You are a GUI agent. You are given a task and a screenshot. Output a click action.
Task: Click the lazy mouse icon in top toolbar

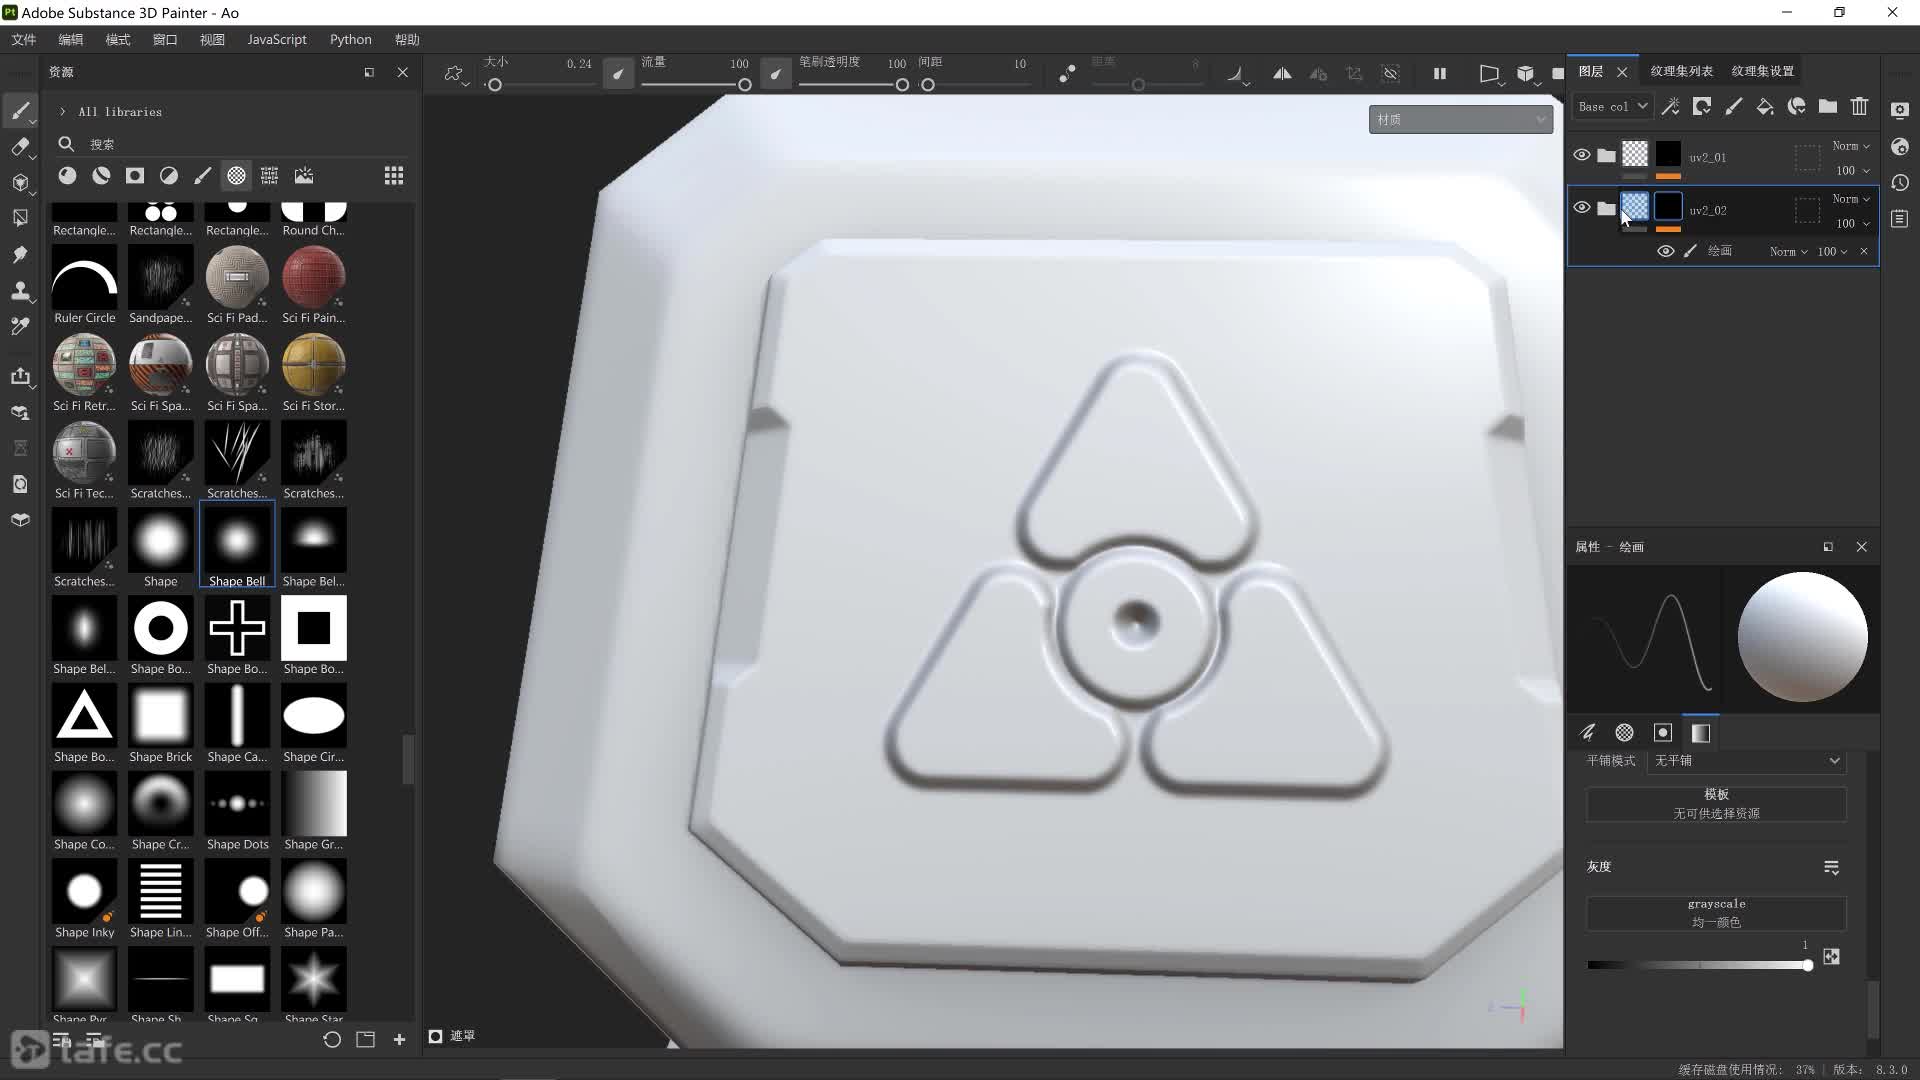1067,74
